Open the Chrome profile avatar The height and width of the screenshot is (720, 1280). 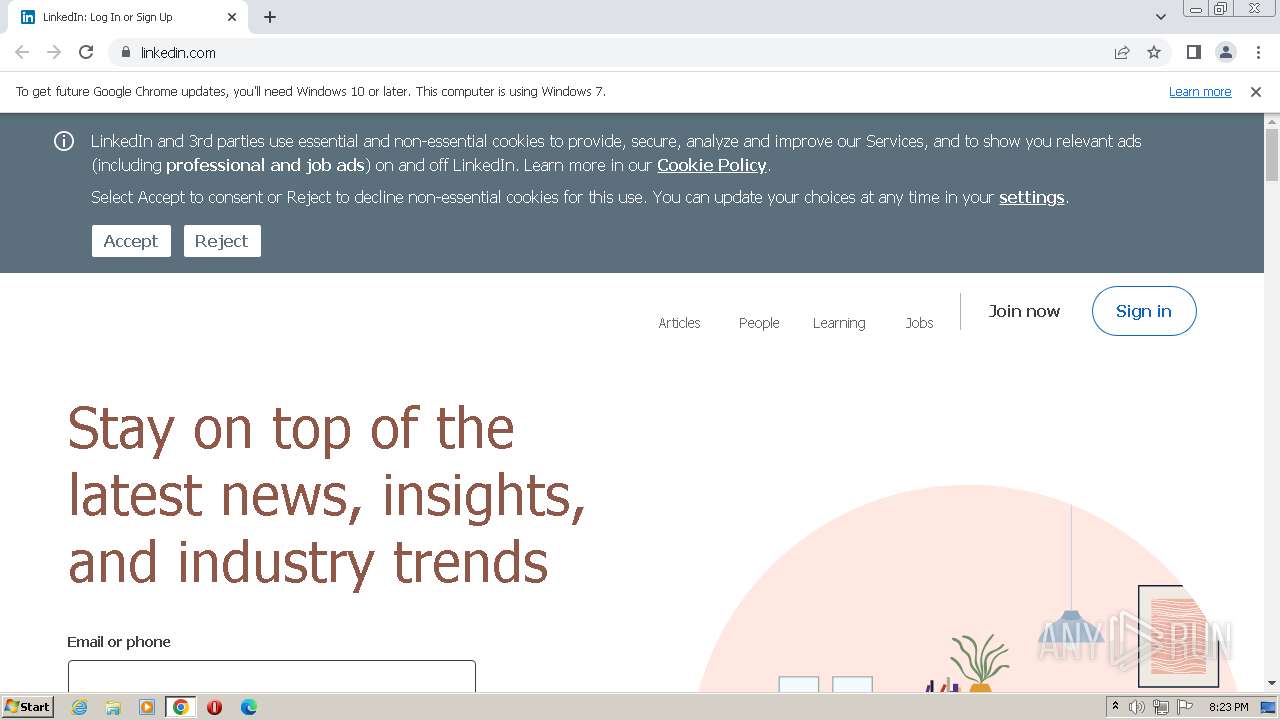pos(1226,52)
